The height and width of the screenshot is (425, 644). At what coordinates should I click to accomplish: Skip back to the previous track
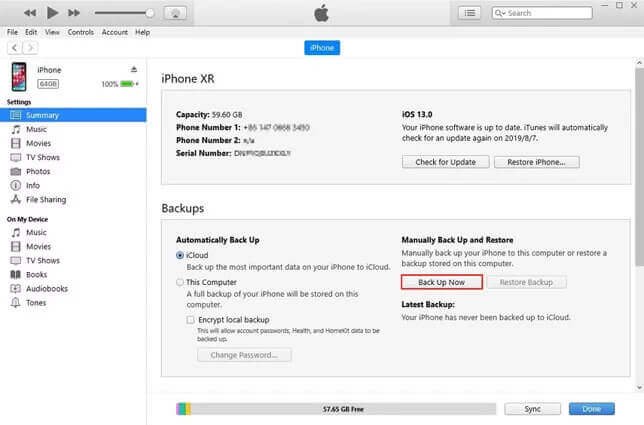pos(29,13)
